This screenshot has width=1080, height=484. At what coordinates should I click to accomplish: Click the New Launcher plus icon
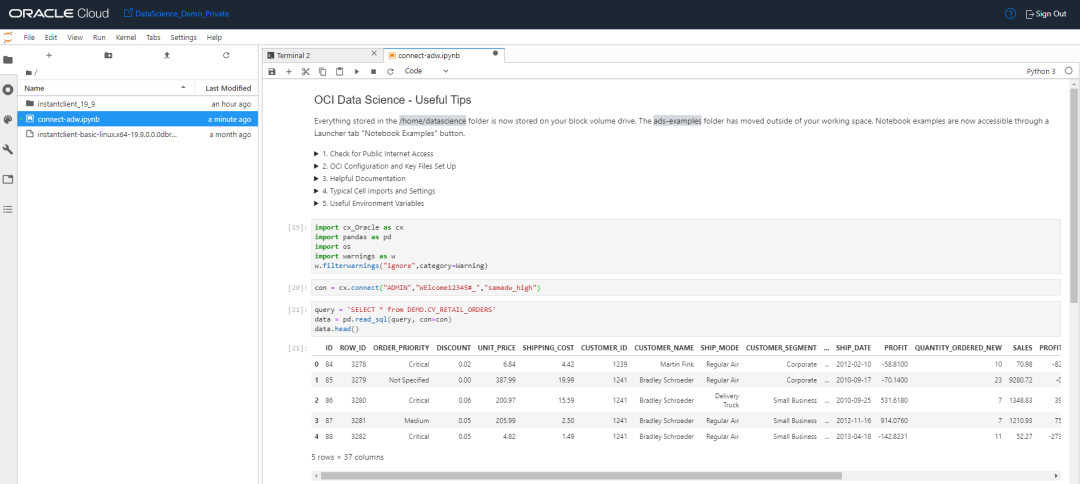click(49, 55)
